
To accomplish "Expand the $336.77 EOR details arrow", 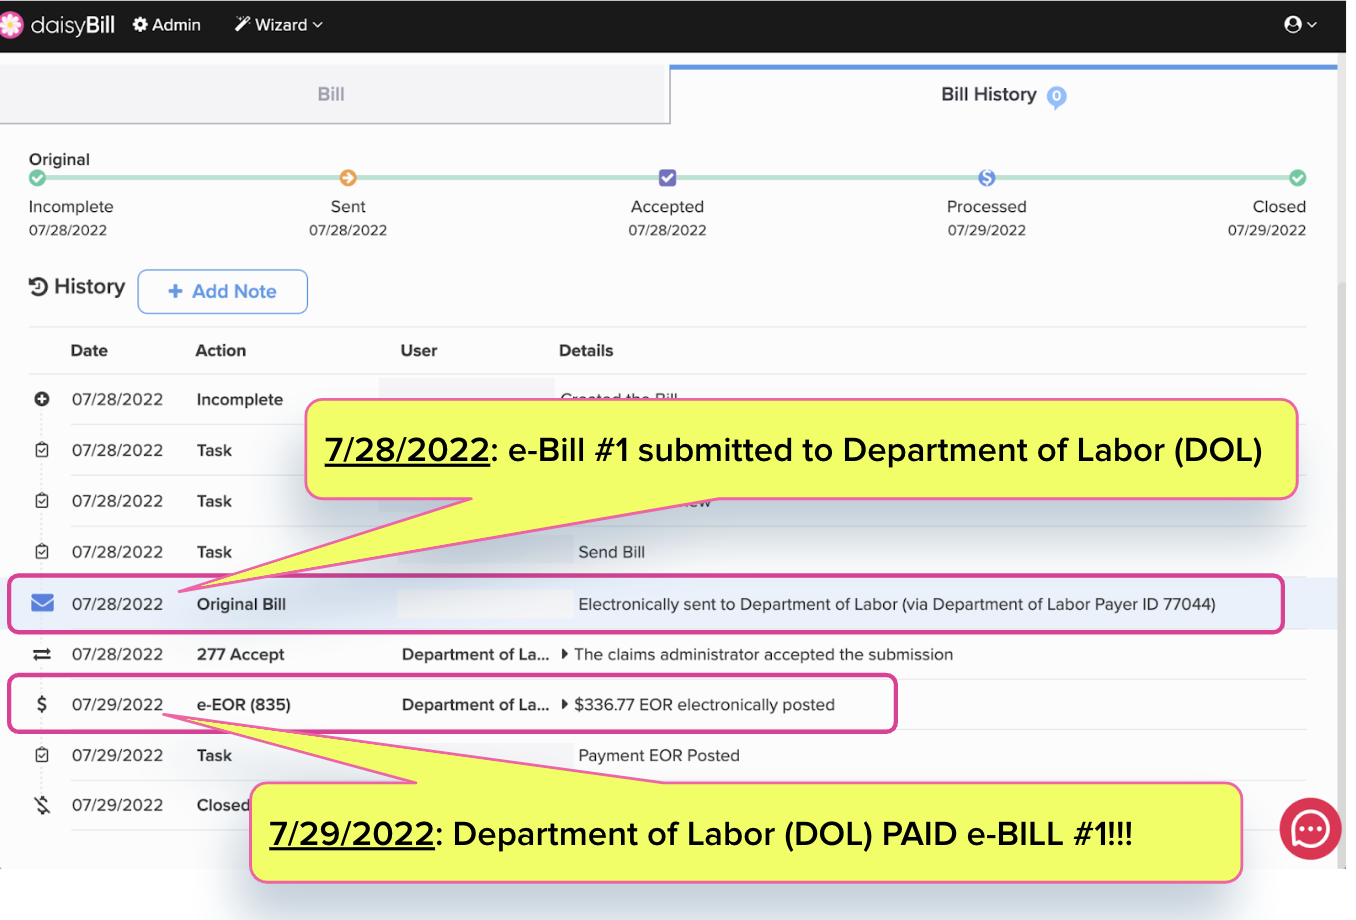I will (x=565, y=705).
